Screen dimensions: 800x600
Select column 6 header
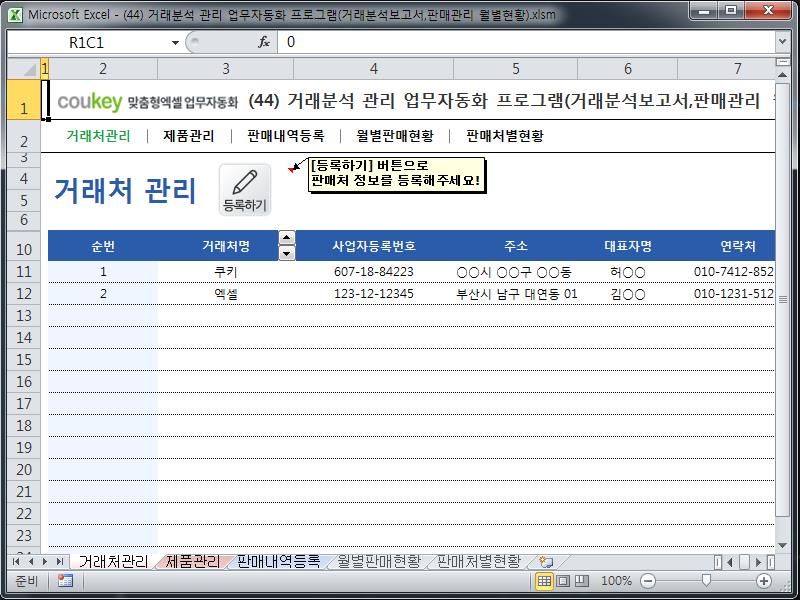(628, 68)
